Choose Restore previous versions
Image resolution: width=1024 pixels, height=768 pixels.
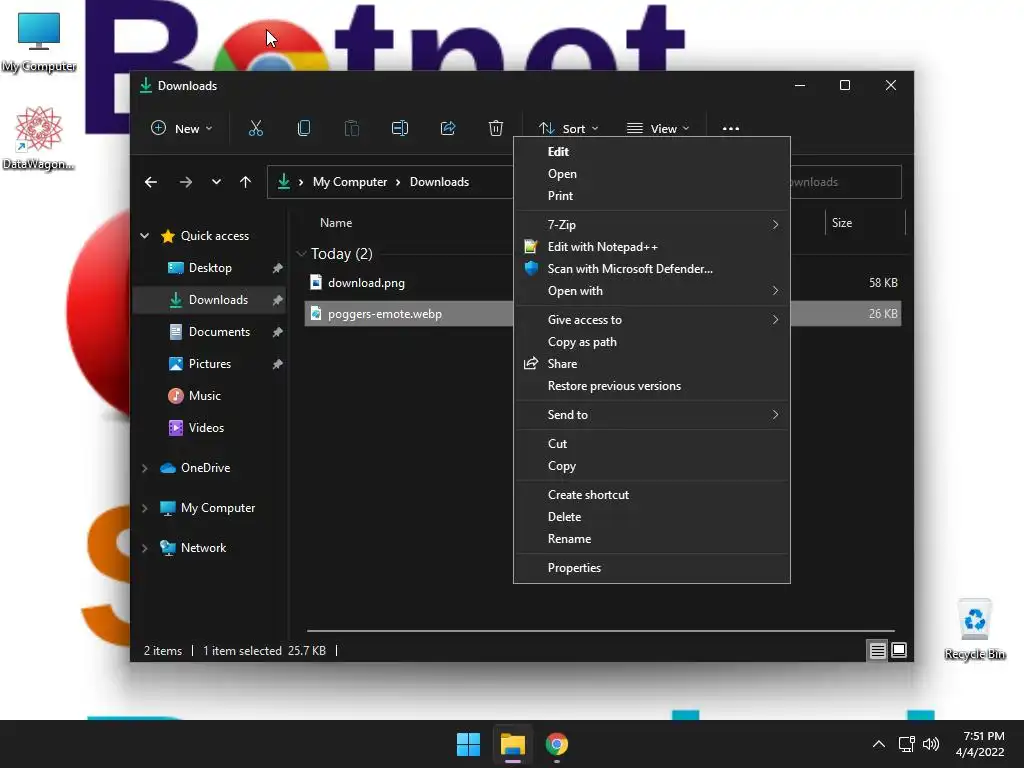652,386
